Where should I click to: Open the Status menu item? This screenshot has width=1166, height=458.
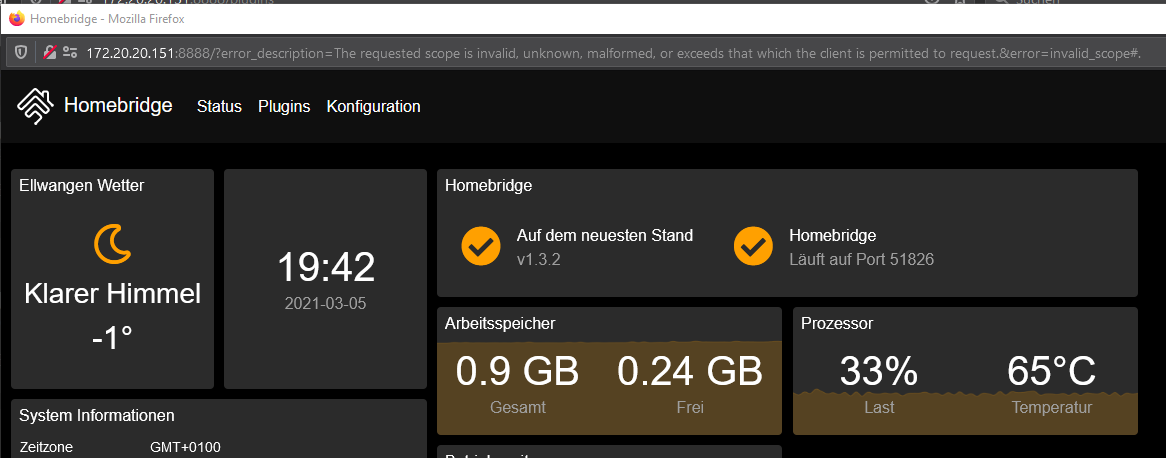pos(219,106)
